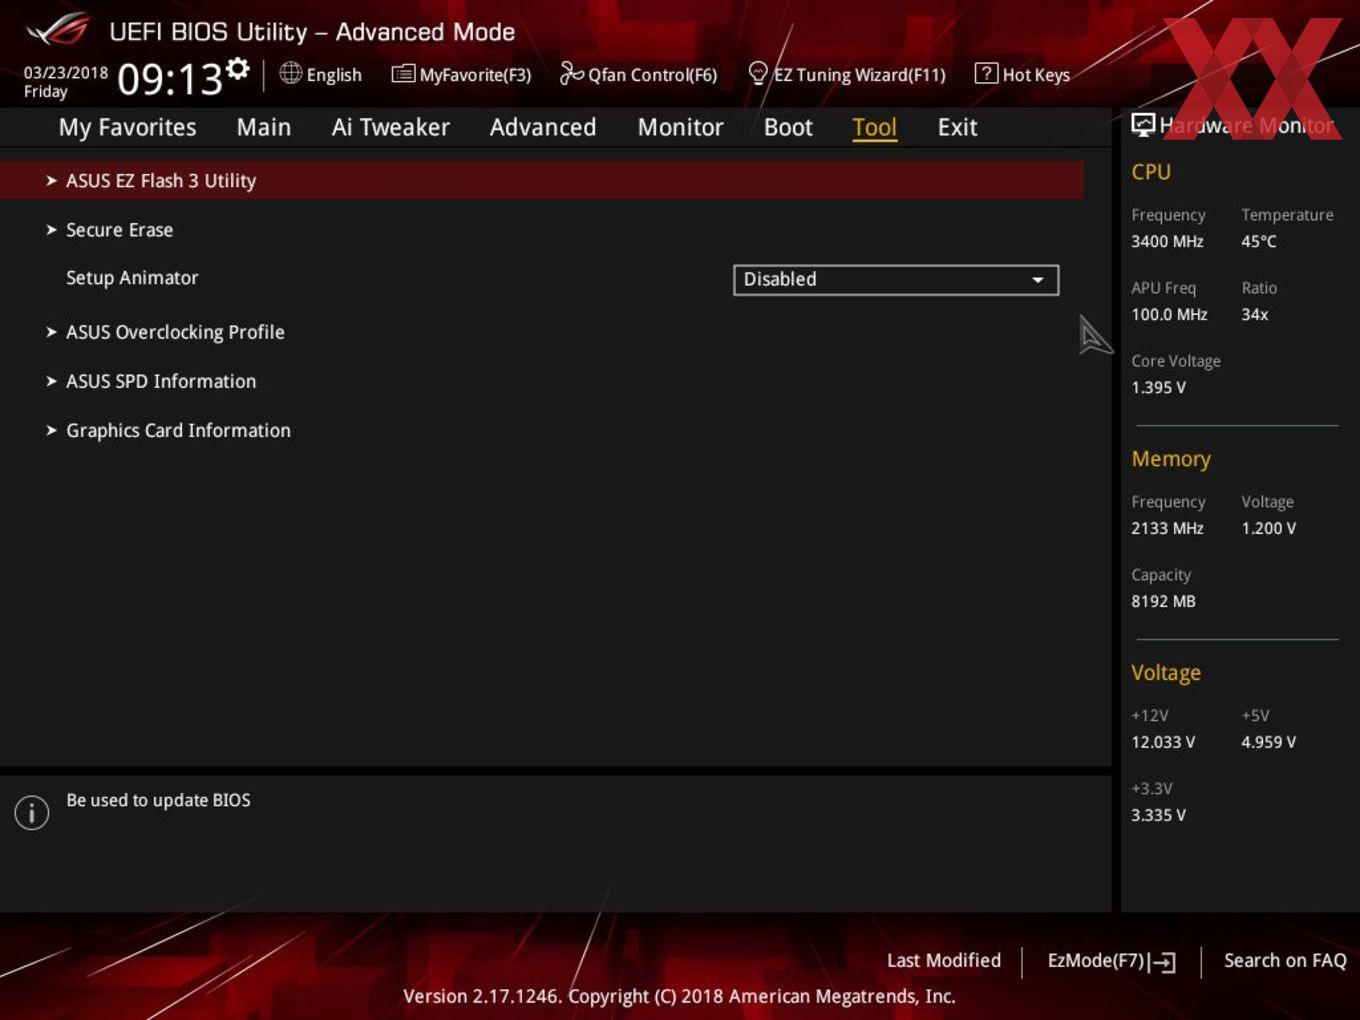Viewport: 1360px width, 1020px height.
Task: Click the info icon in help panel
Action: tap(32, 812)
